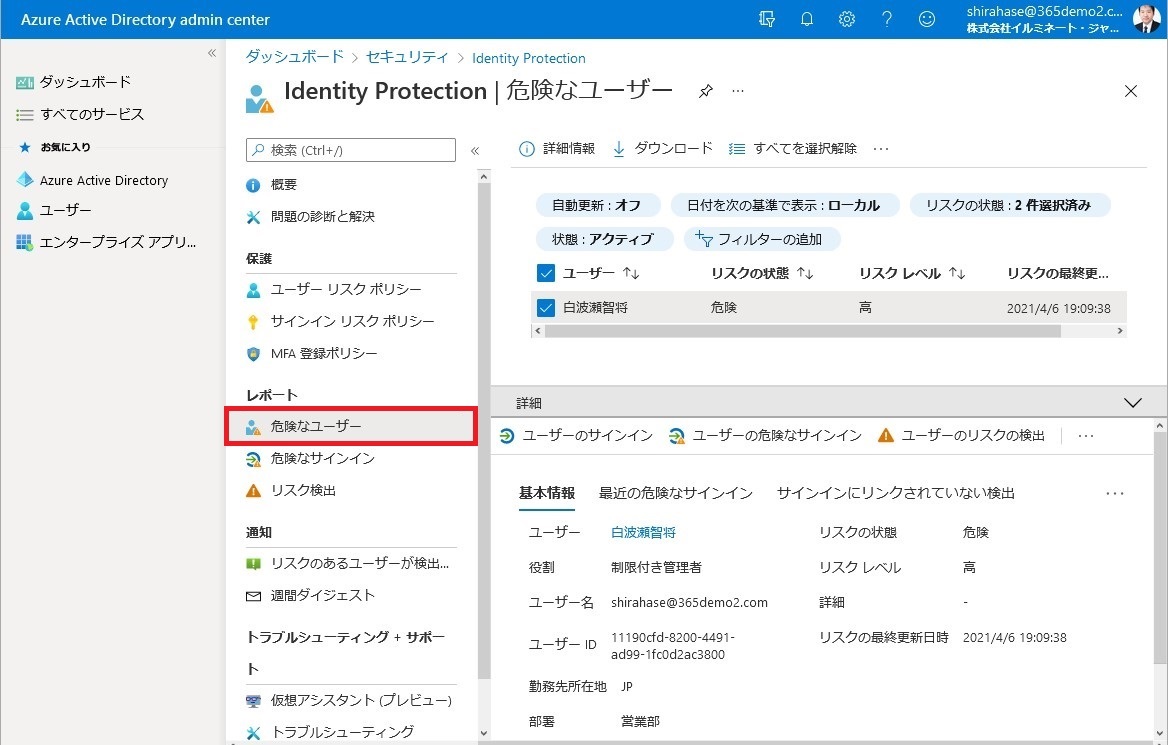The height and width of the screenshot is (745, 1168).
Task: Switch to 基本情報 tab
Action: [547, 493]
